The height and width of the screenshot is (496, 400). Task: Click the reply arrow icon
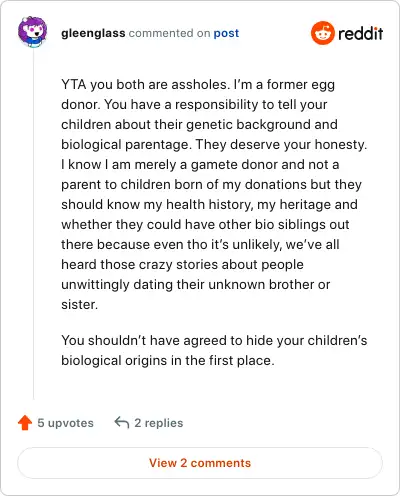[x=122, y=423]
